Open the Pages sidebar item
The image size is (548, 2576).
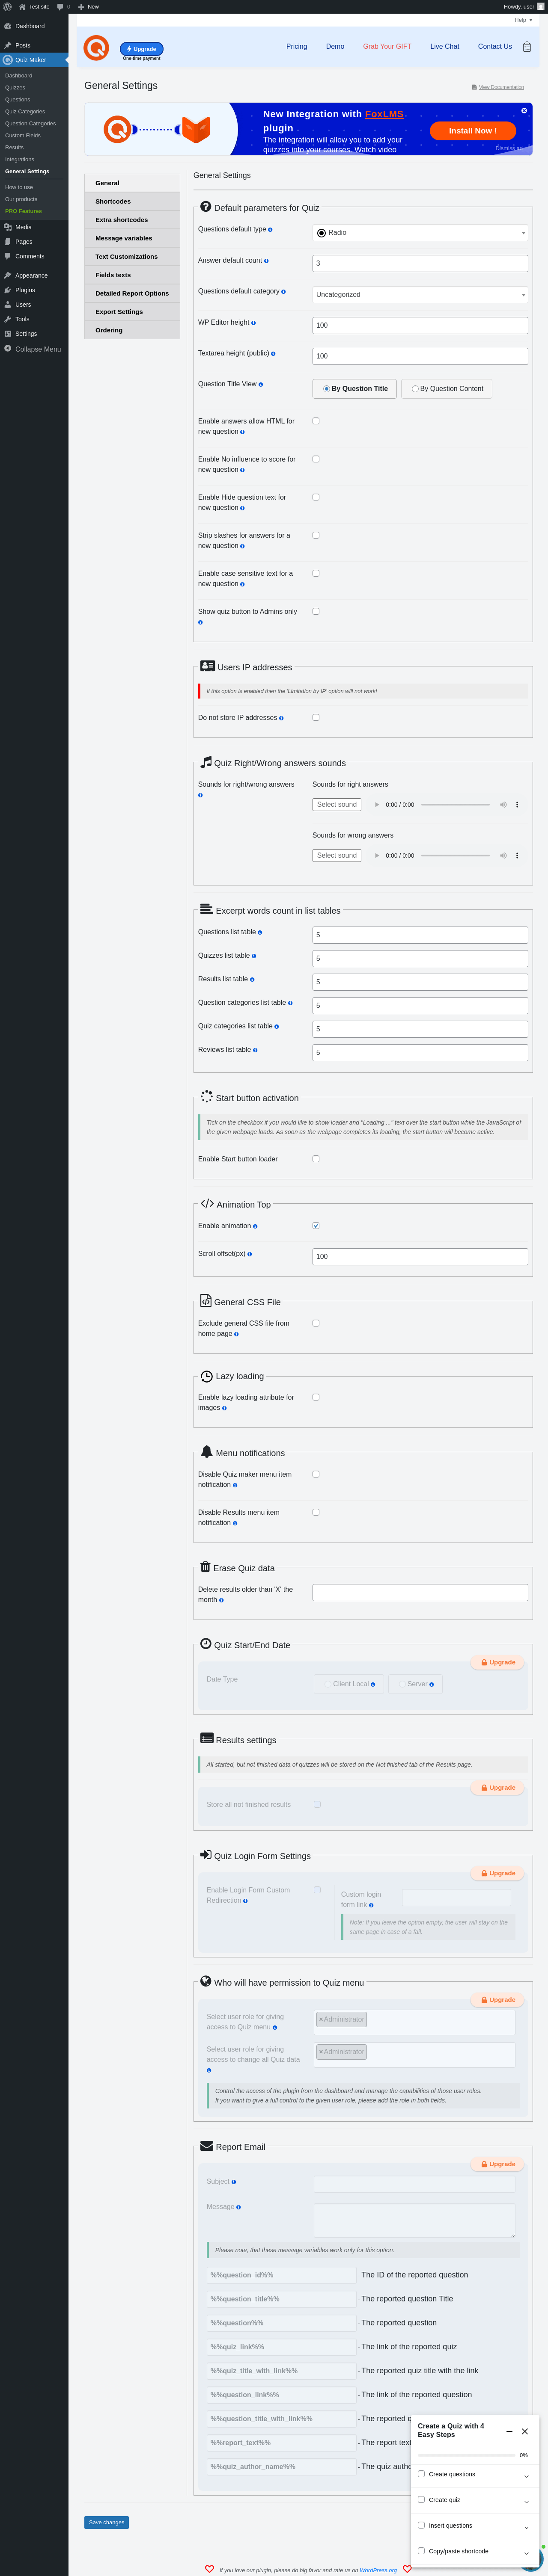coord(34,242)
